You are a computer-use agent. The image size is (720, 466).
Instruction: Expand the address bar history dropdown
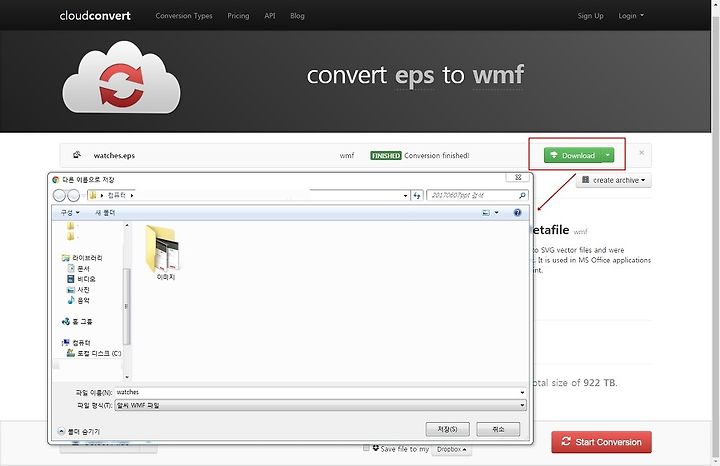click(x=405, y=196)
